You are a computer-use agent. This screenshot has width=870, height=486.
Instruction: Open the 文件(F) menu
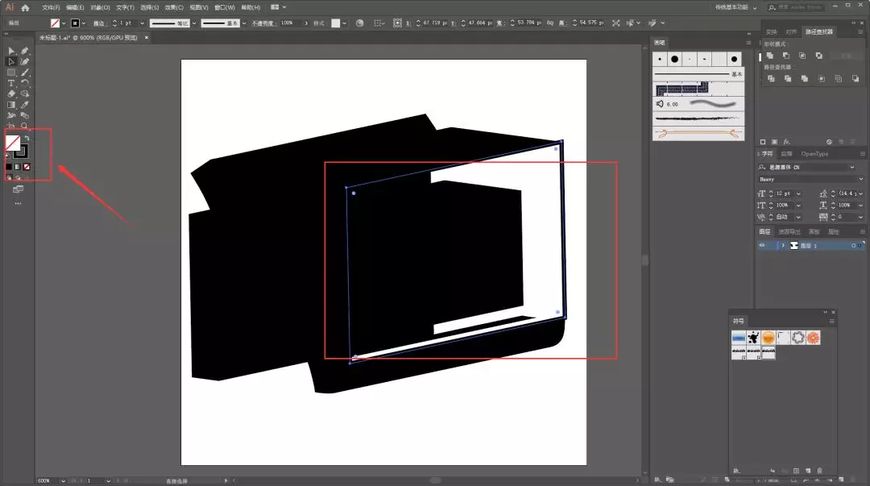51,8
